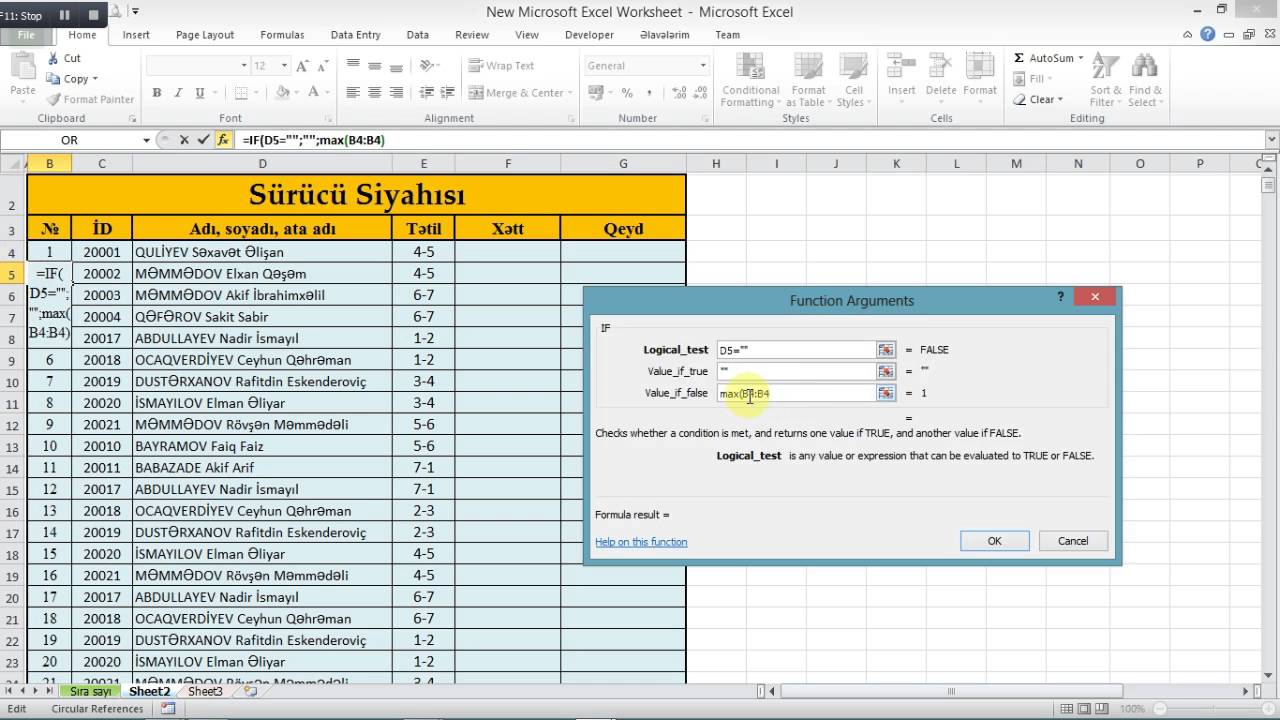Click range selector icon beside Value_if_false
The width and height of the screenshot is (1280, 720).
(885, 394)
